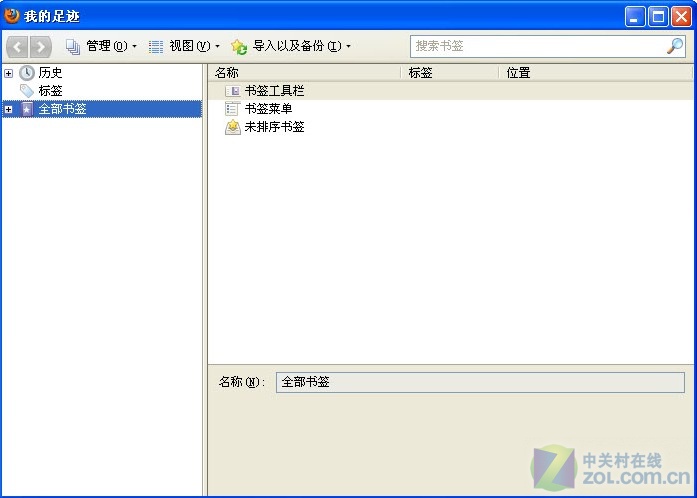This screenshot has height=498, width=697.
Task: Sort by the 标签 column header
Action: point(450,72)
